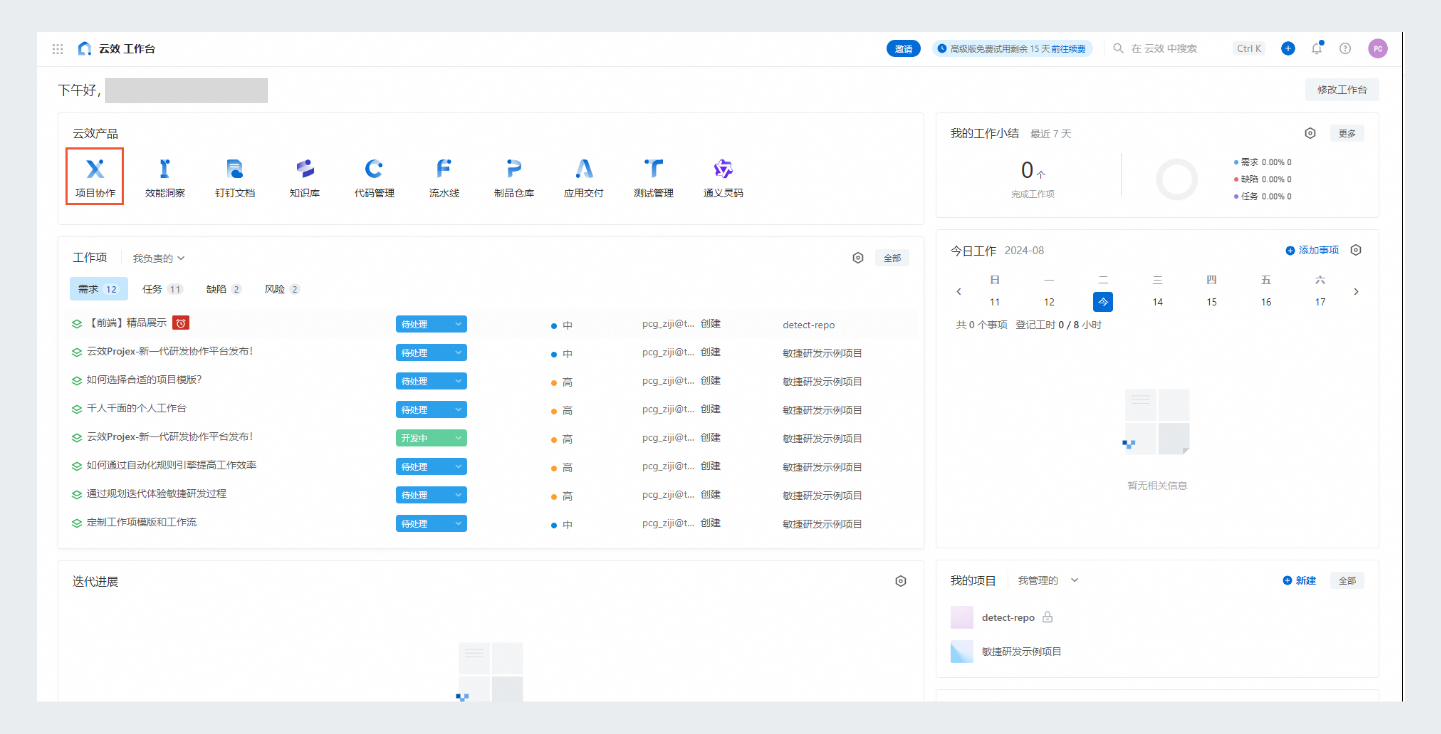Viewport: 1441px width, 734px height.
Task: Click 全部 in 我的项目 panel
Action: pos(1347,581)
